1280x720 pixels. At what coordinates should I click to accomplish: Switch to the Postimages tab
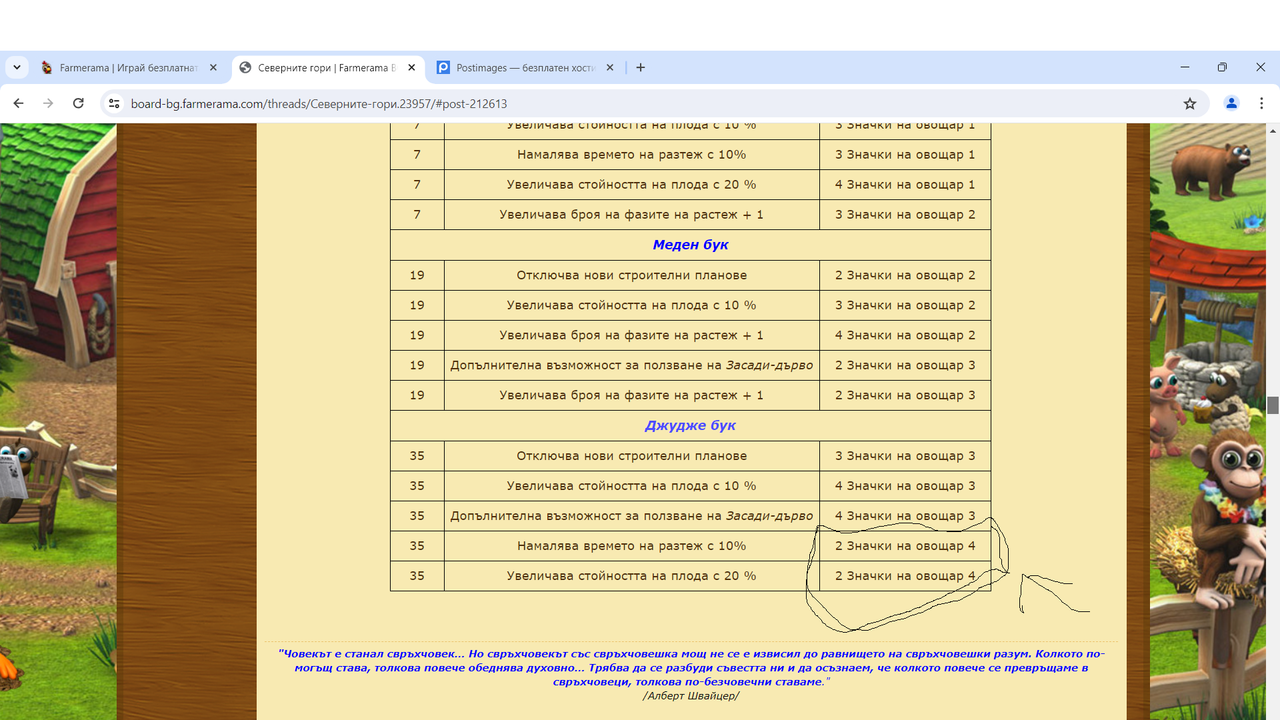coord(526,68)
